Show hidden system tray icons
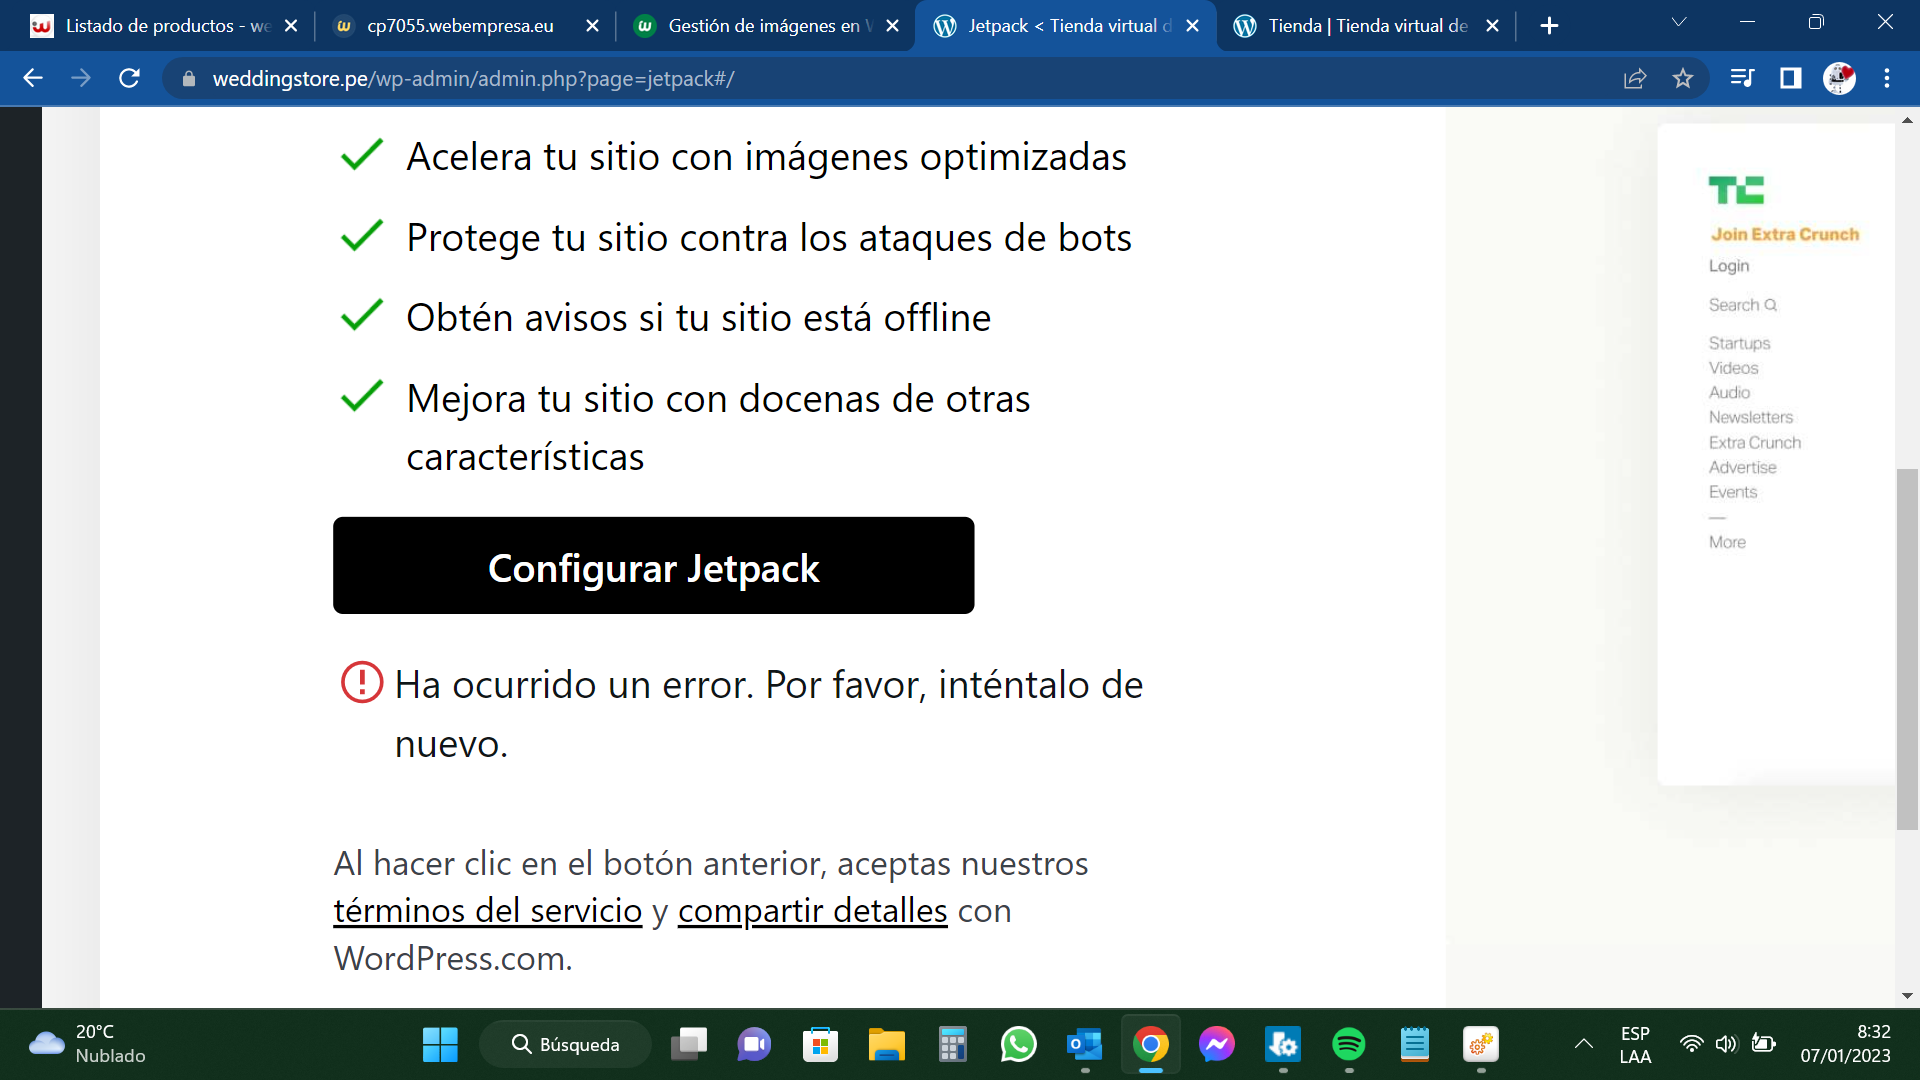 [x=1583, y=1044]
